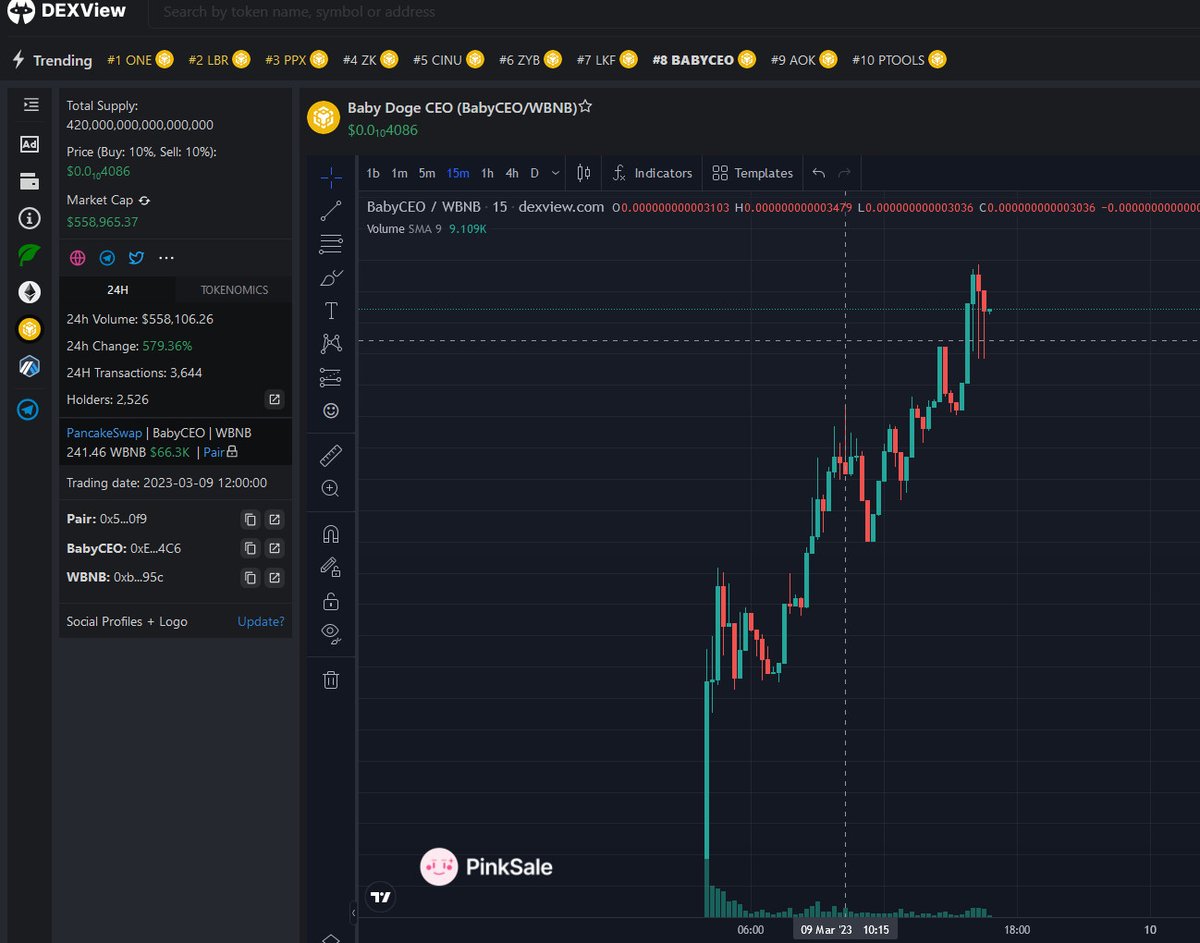Screen dimensions: 1200x943
Task: Open holders list in external page
Action: click(x=274, y=400)
